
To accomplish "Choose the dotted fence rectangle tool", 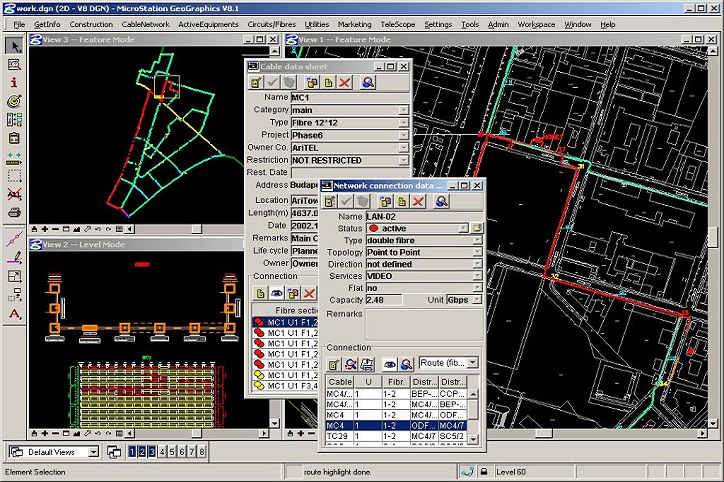I will coord(14,176).
